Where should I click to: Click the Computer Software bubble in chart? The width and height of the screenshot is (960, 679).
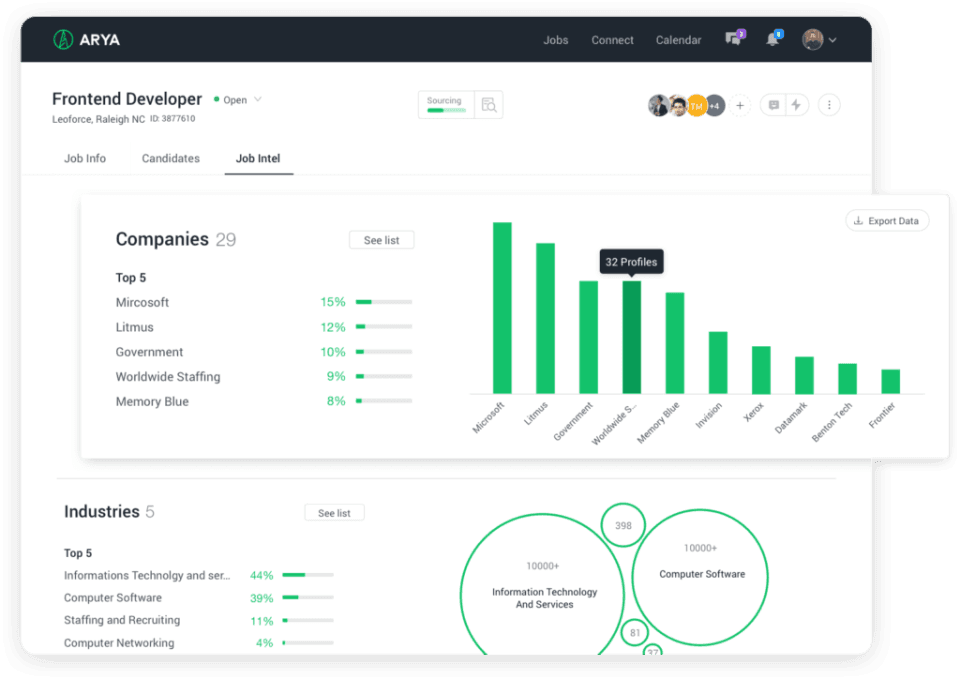point(701,575)
